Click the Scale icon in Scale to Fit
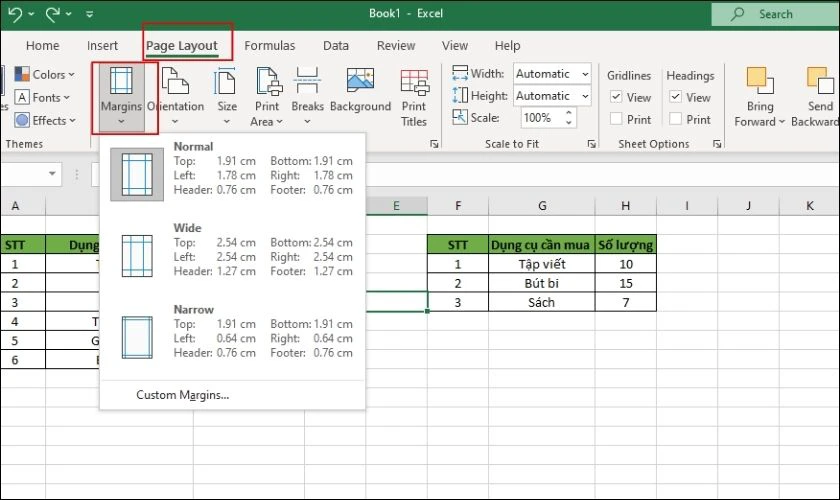Image resolution: width=840 pixels, height=500 pixels. pos(460,117)
